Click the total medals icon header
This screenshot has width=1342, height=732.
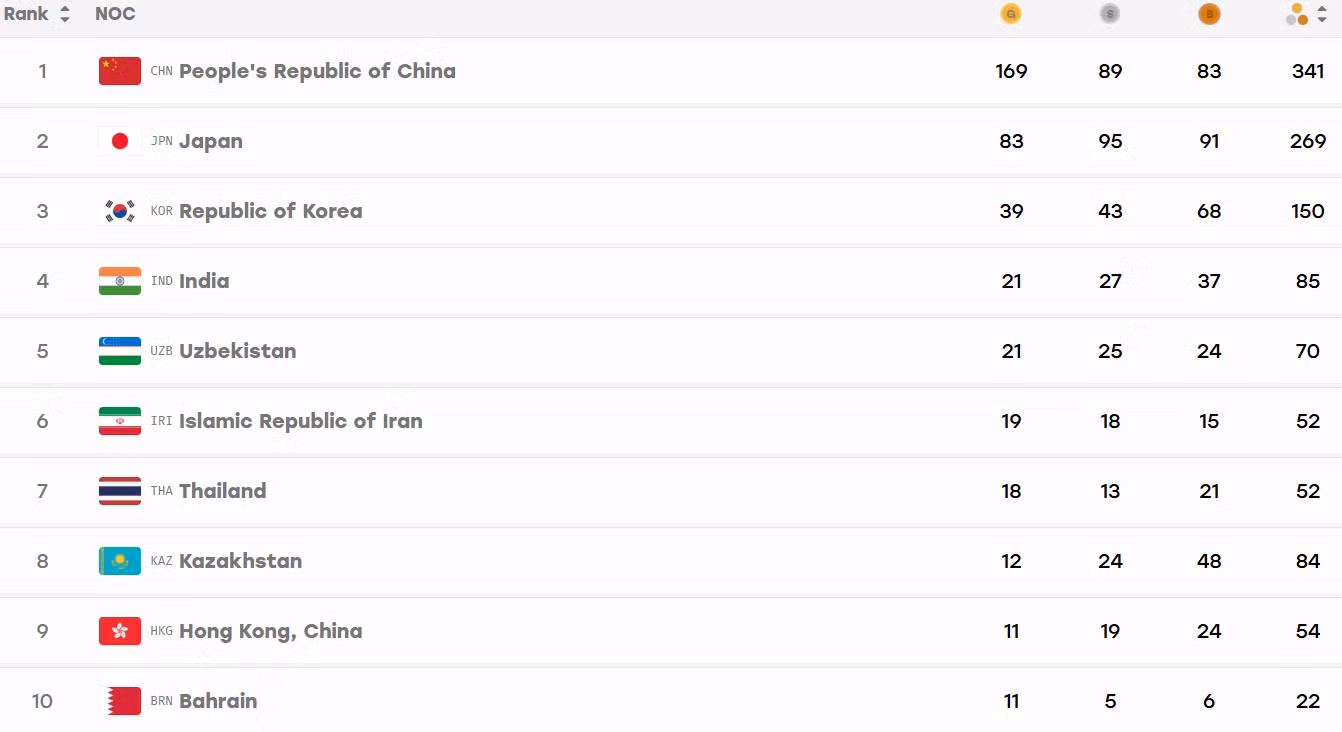pos(1297,14)
